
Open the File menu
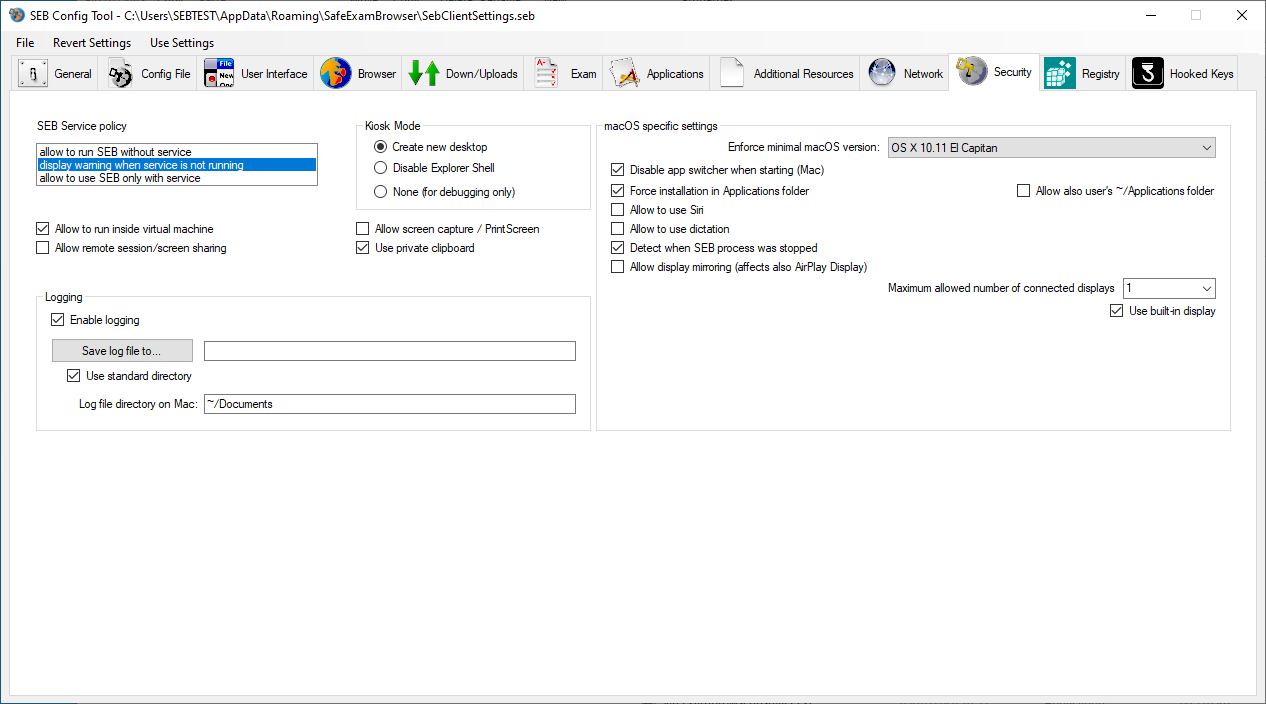pos(25,43)
